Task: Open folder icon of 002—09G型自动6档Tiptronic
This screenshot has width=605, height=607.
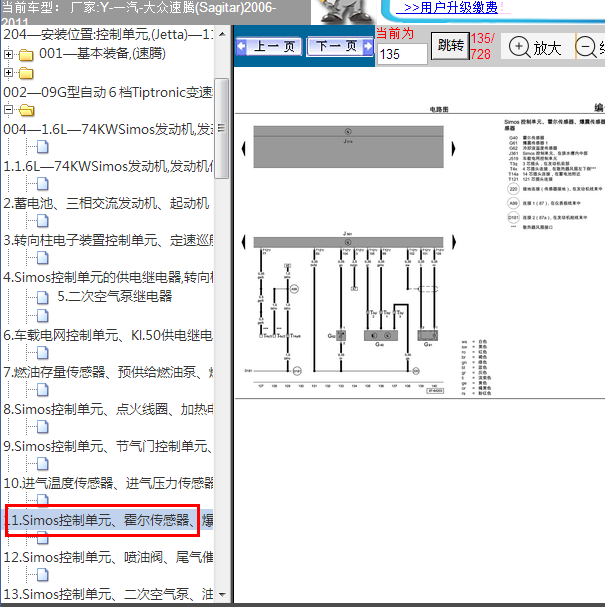Action: pos(26,73)
